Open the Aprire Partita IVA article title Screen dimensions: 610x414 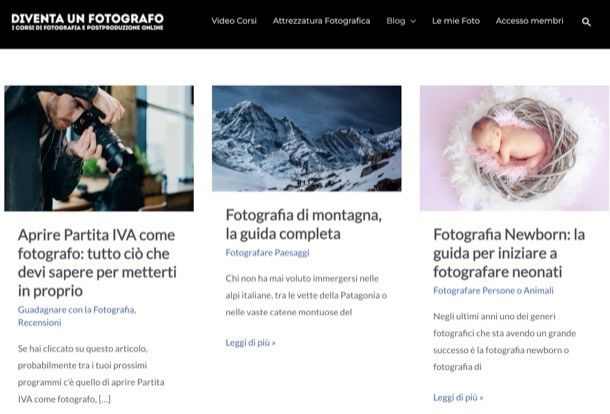[97, 263]
